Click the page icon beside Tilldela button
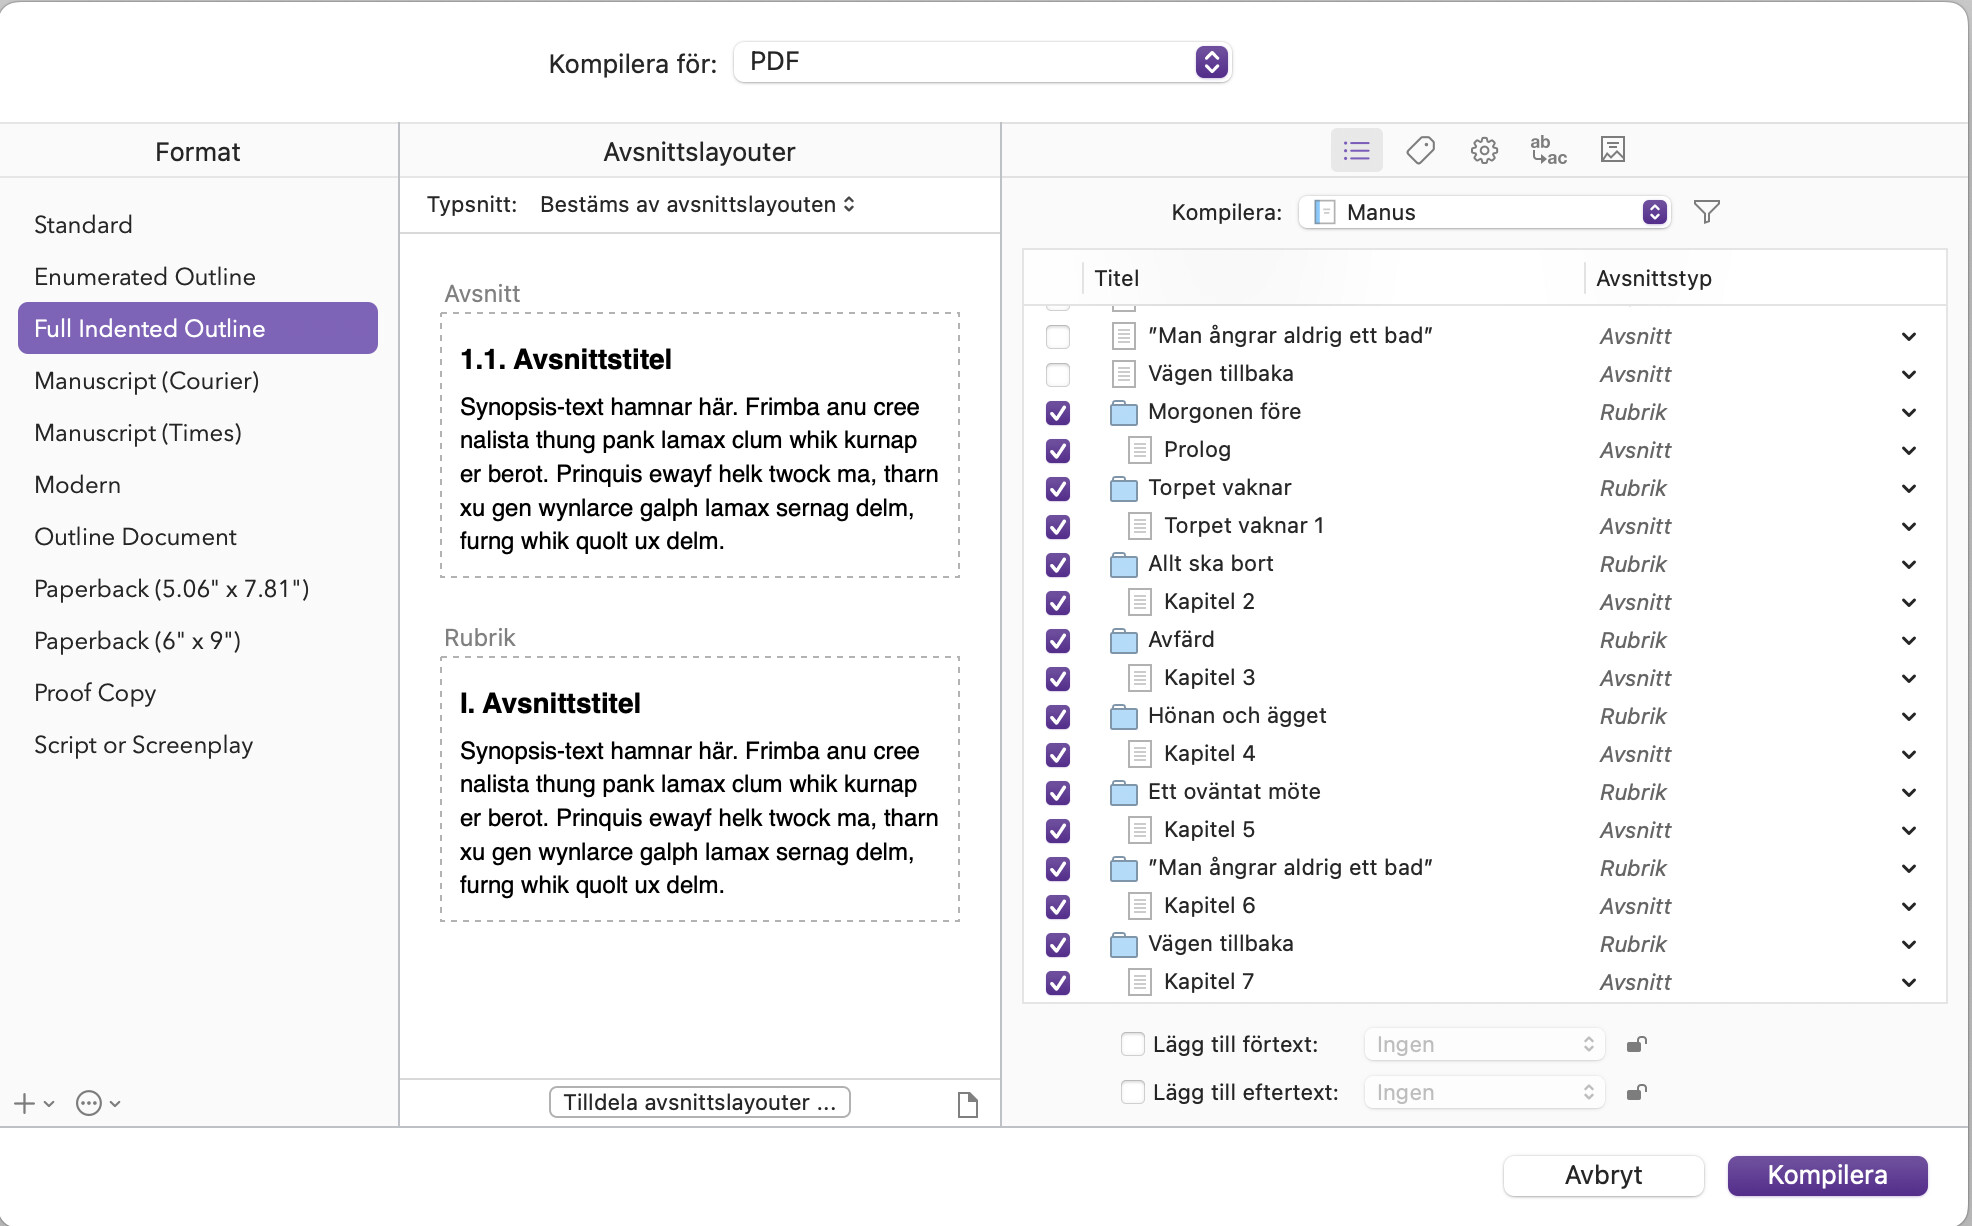This screenshot has height=1226, width=1972. click(967, 1104)
